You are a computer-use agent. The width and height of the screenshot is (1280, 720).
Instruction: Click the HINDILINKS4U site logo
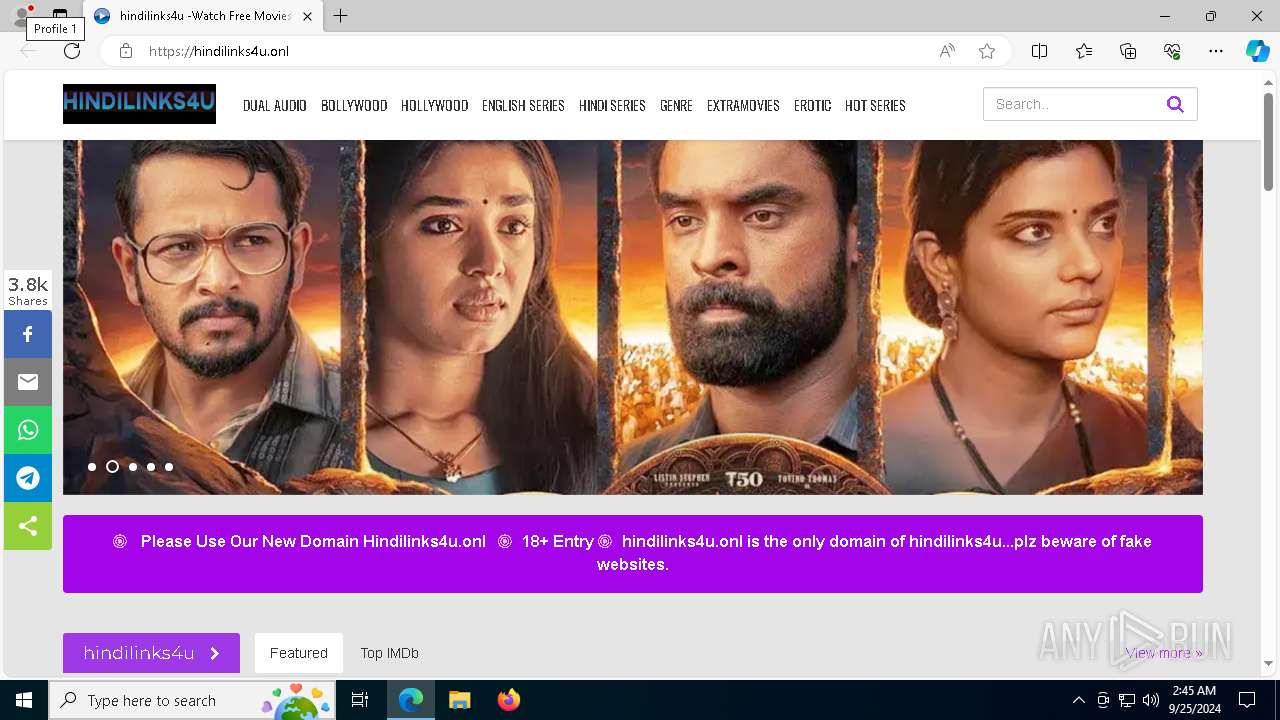[139, 104]
